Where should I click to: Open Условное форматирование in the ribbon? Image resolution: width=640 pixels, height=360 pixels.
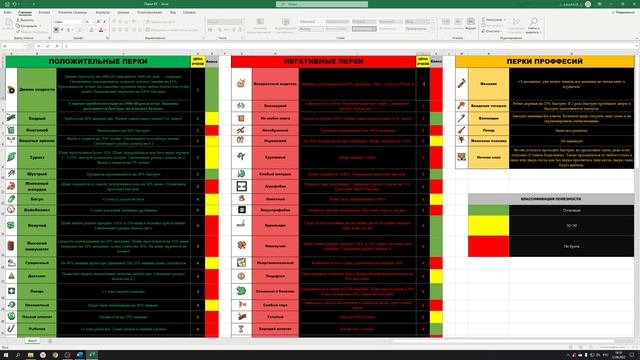(x=260, y=26)
